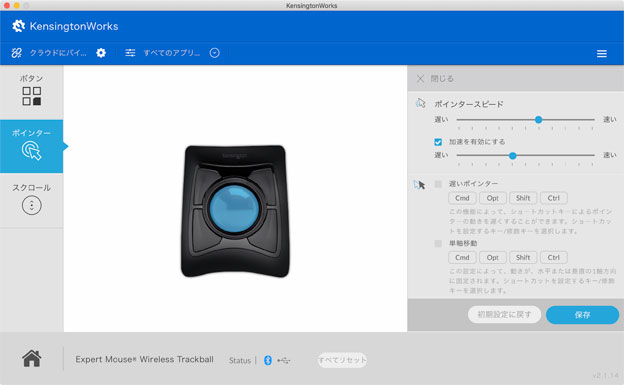Click the cloud link icon

(x=16, y=53)
